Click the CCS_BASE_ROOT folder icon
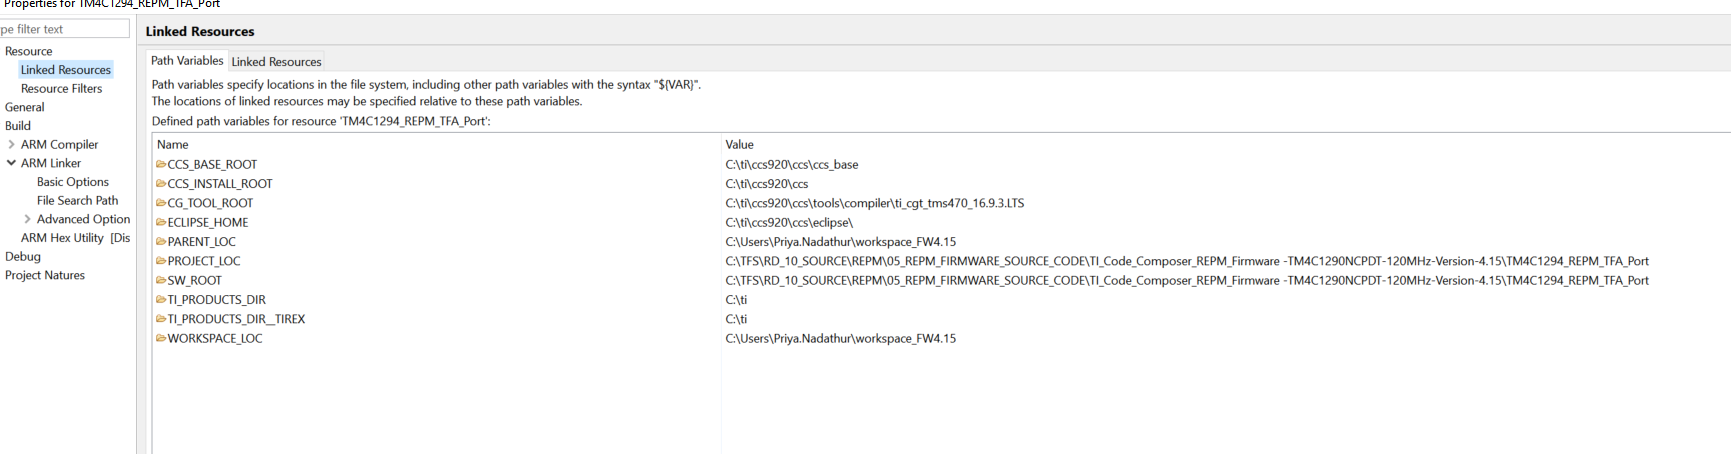 click(161, 164)
